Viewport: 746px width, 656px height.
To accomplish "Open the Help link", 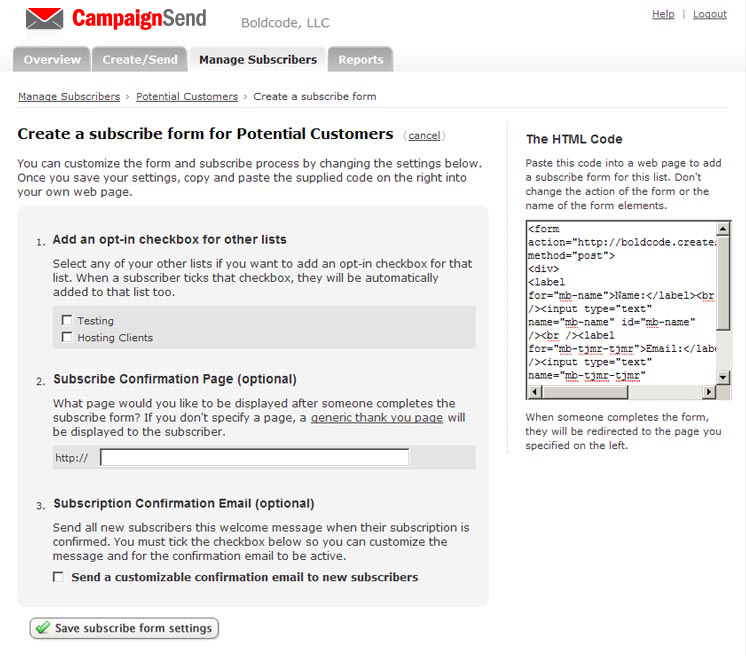I will tap(663, 14).
